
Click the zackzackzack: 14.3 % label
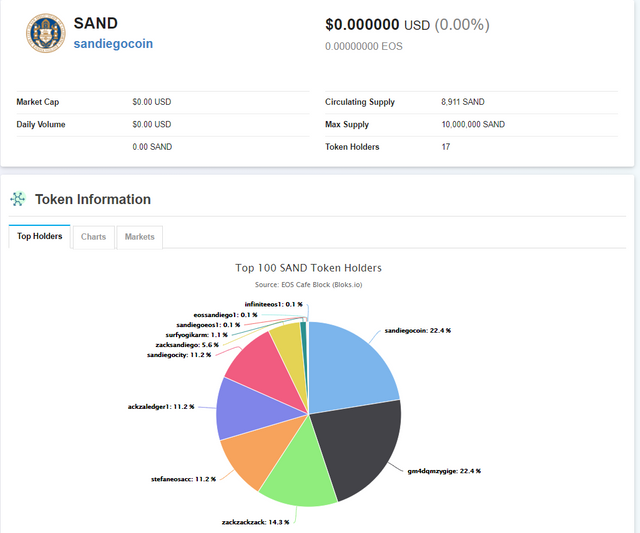click(256, 522)
